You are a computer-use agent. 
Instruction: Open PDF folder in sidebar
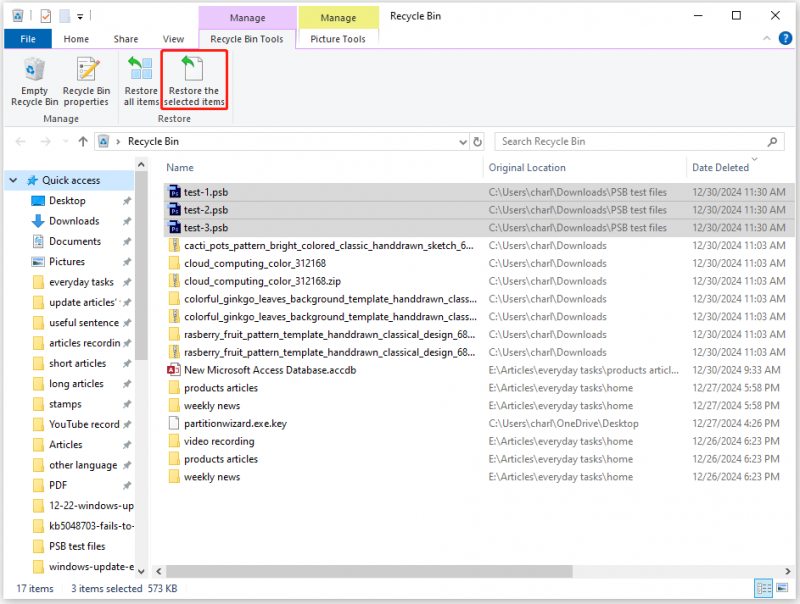(58, 485)
